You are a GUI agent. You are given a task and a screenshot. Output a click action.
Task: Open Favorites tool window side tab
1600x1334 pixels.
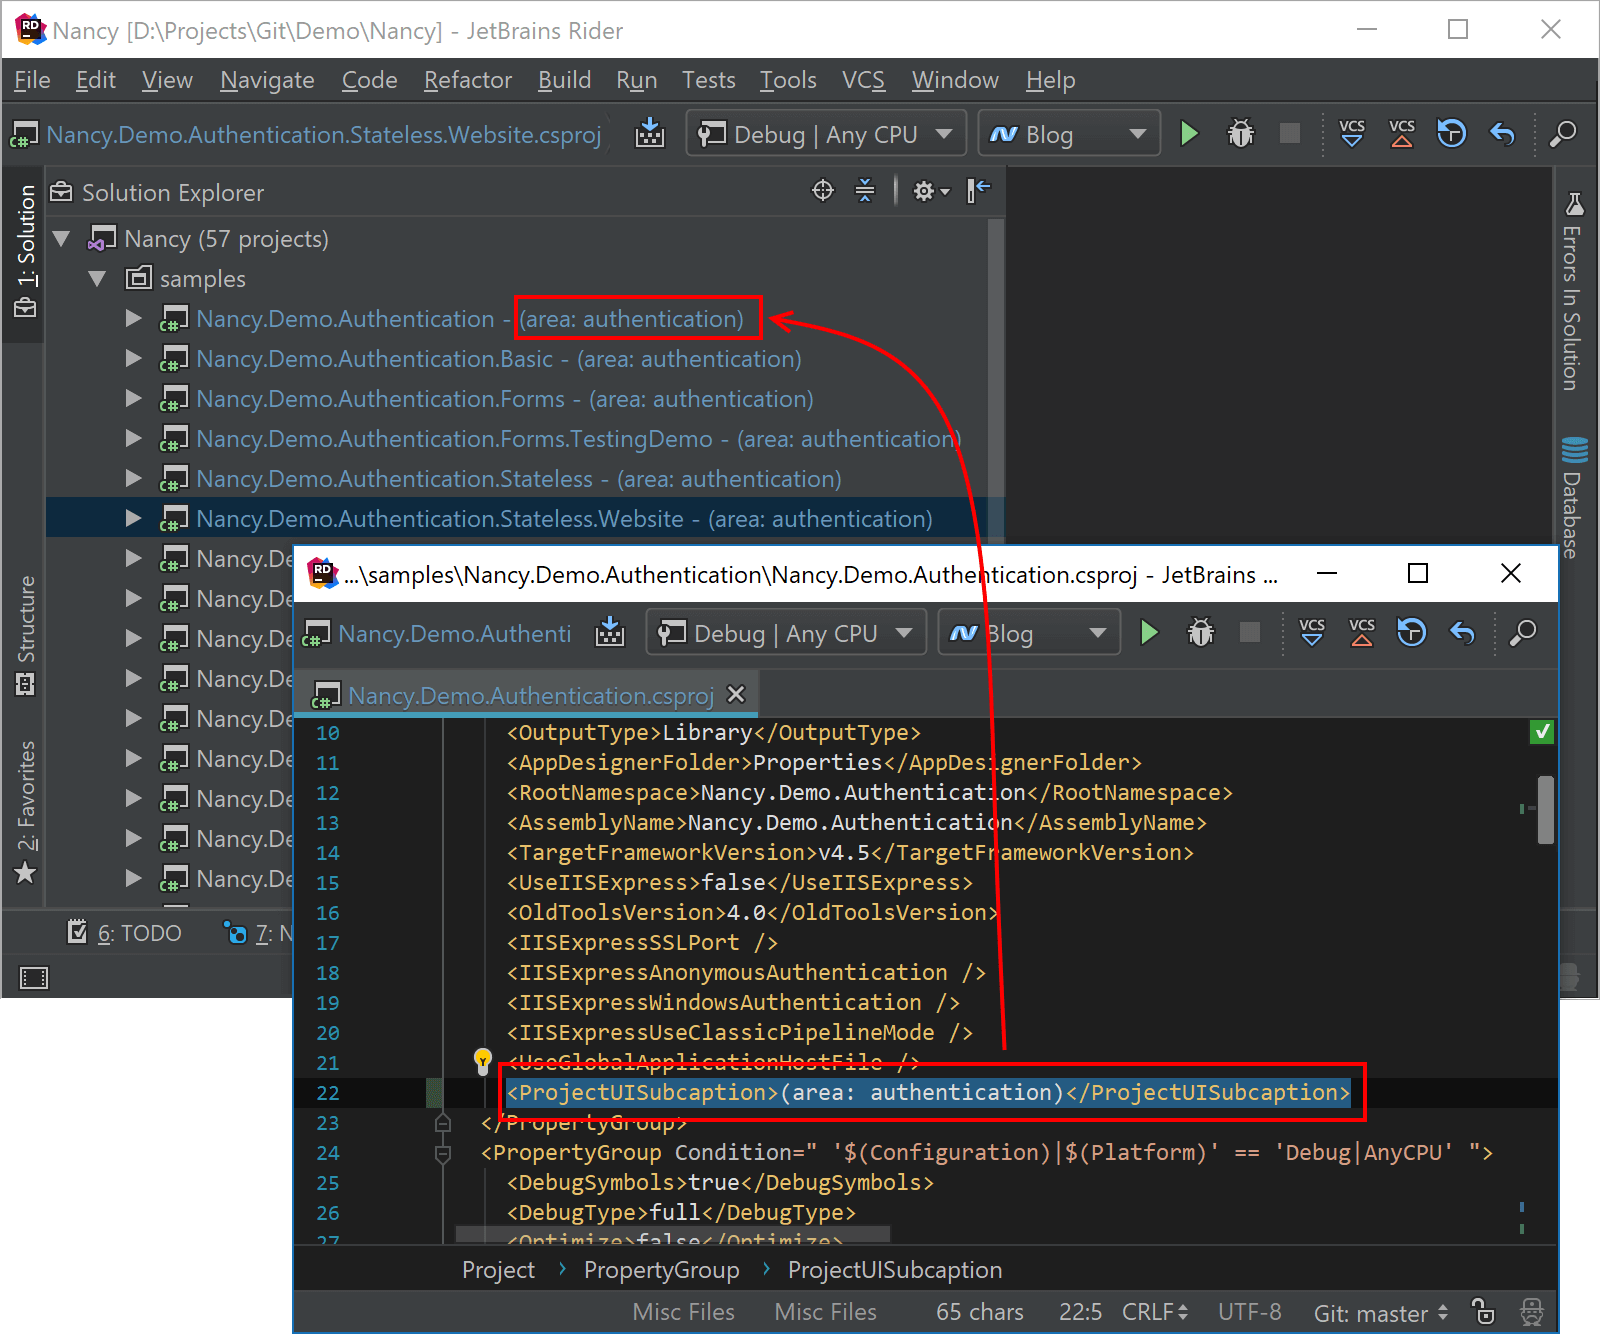[x=25, y=812]
